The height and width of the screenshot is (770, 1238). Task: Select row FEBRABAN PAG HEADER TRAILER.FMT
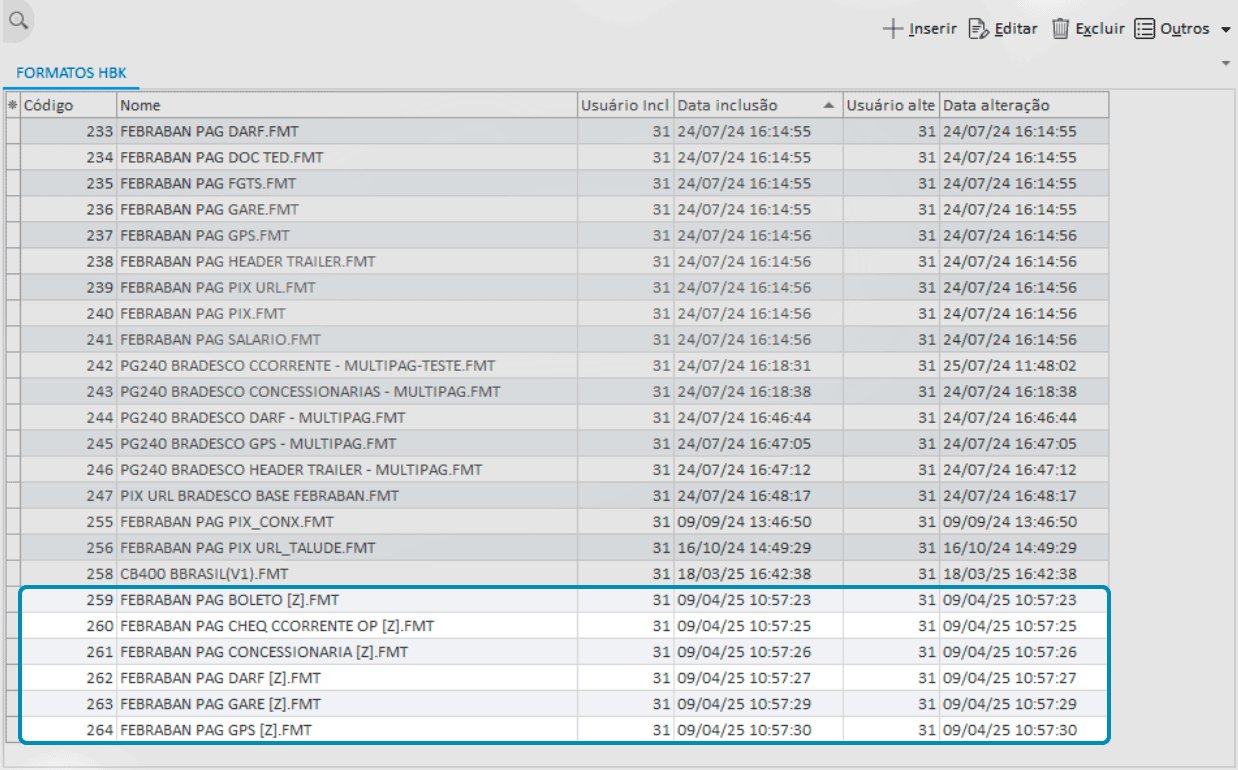[557, 261]
